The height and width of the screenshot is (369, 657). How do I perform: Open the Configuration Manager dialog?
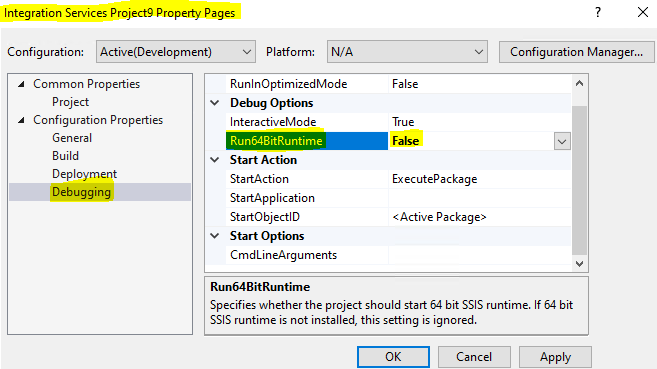tap(576, 52)
